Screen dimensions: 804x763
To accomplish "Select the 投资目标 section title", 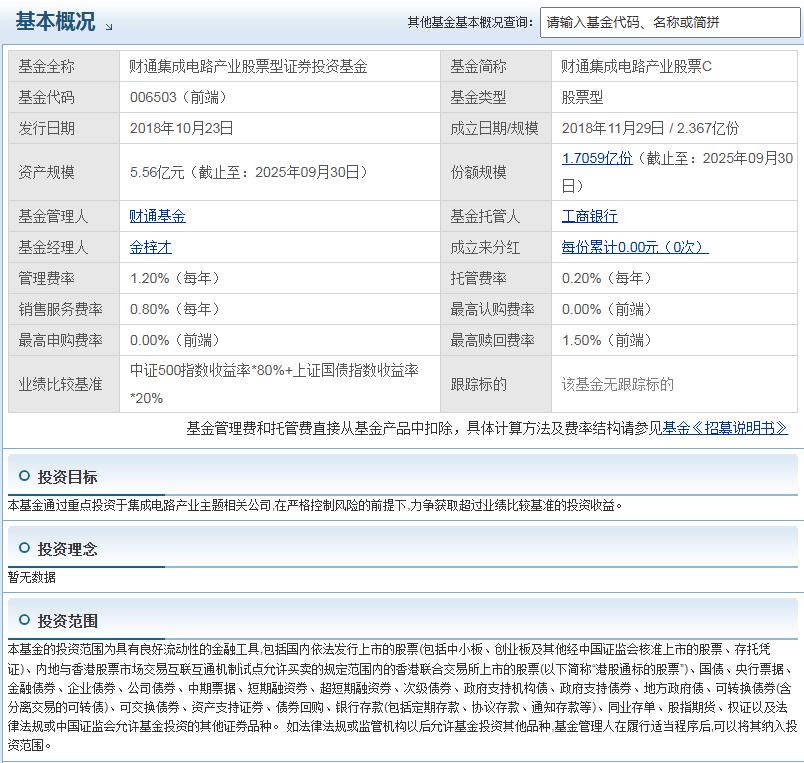I will pos(67,477).
